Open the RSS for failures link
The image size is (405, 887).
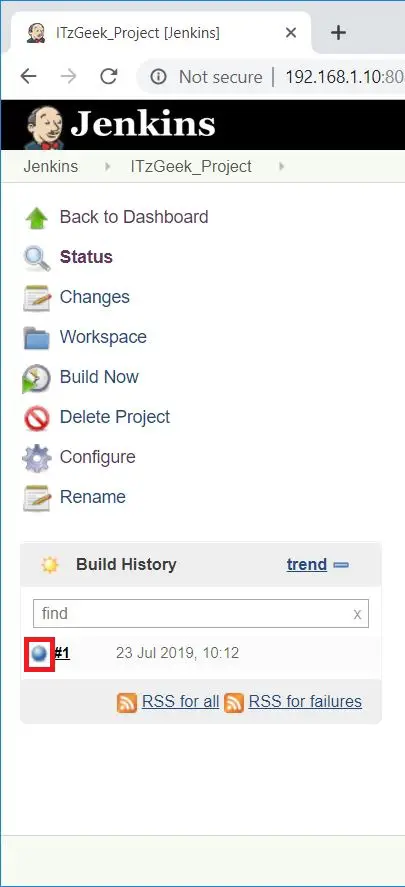305,701
